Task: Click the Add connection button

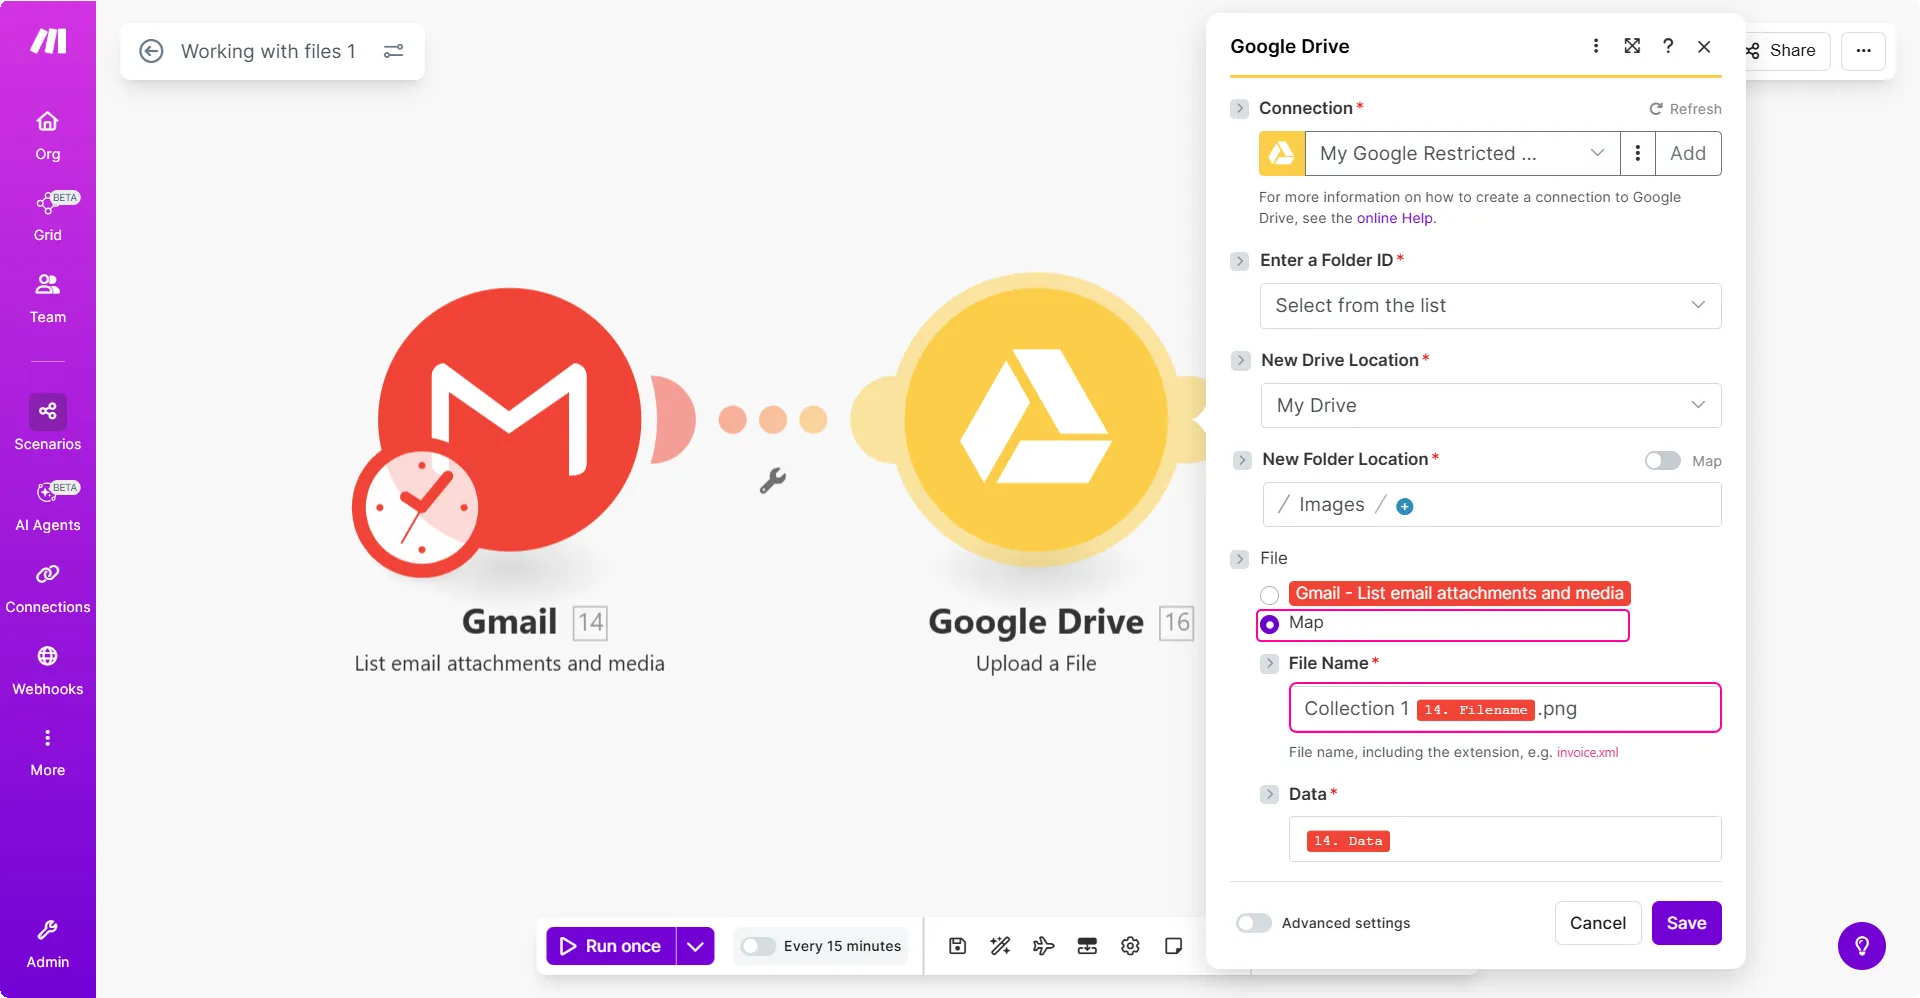Action: (x=1688, y=153)
